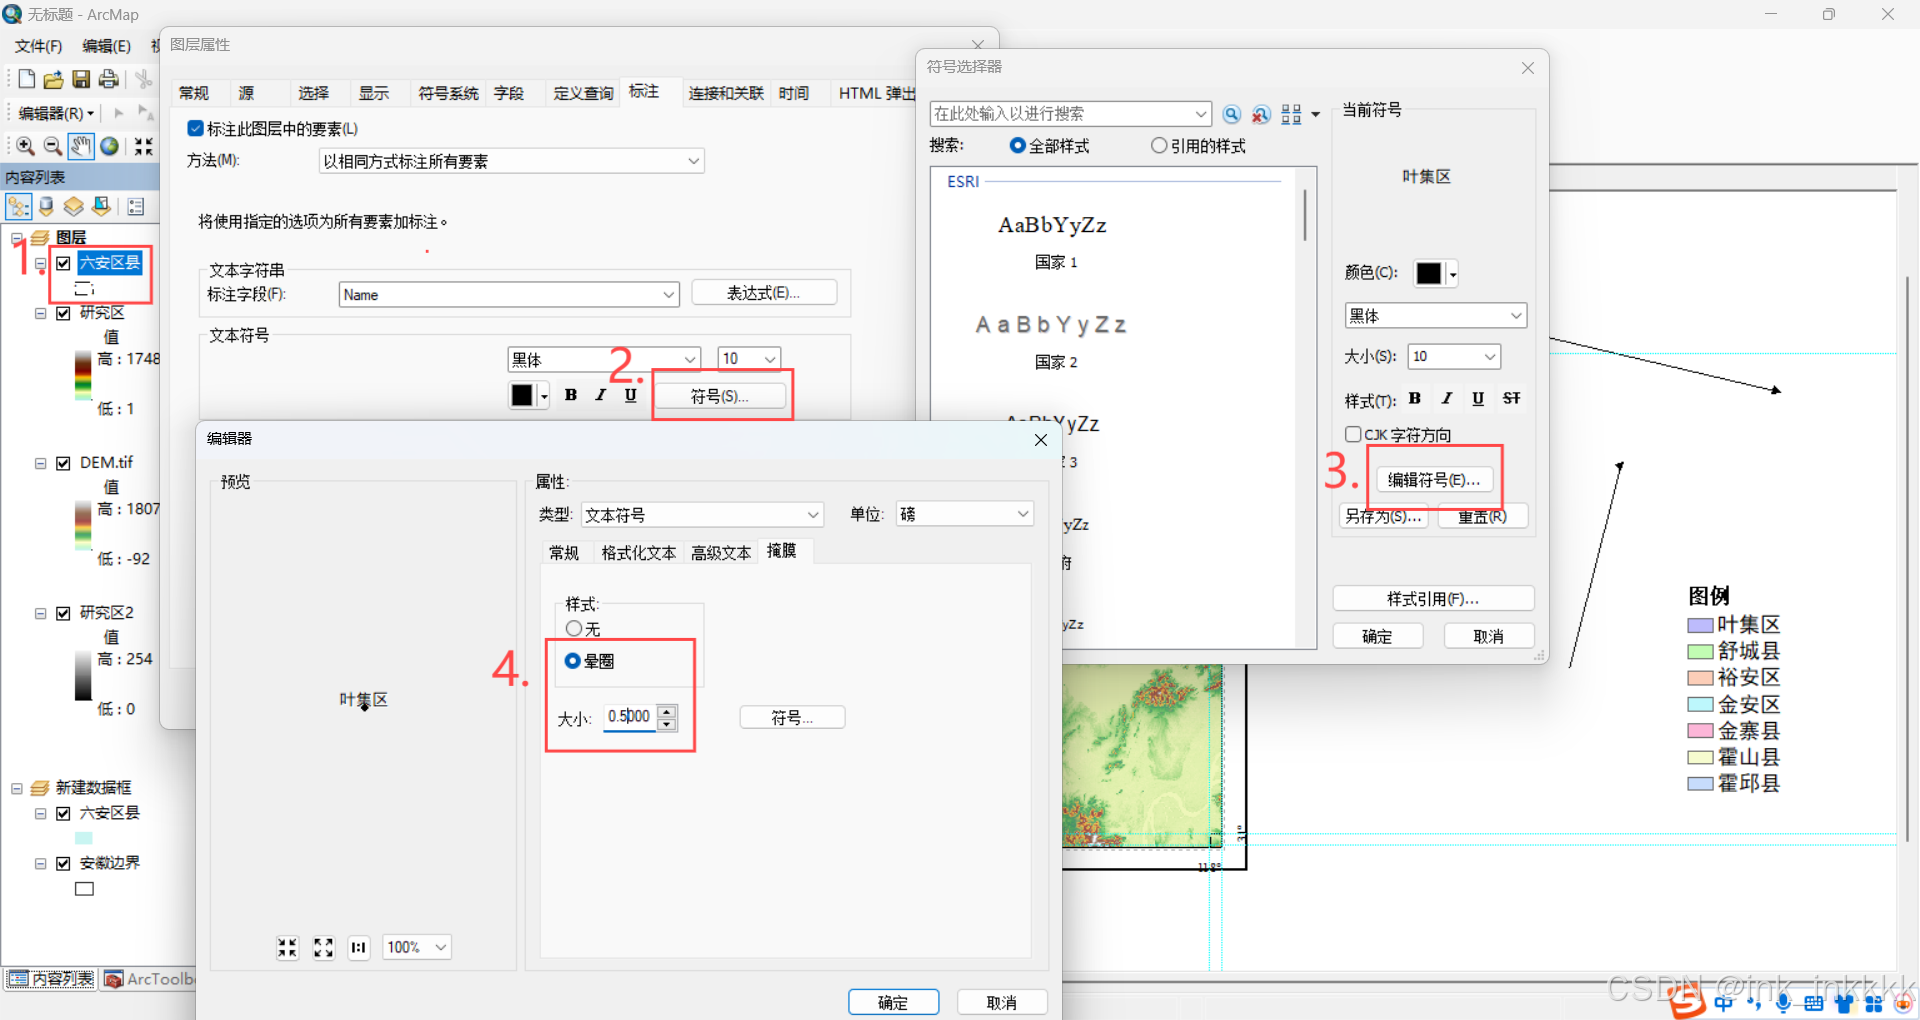Viewport: 1920px width, 1020px height.
Task: Click 符号... button beside halo size
Action: (x=792, y=718)
